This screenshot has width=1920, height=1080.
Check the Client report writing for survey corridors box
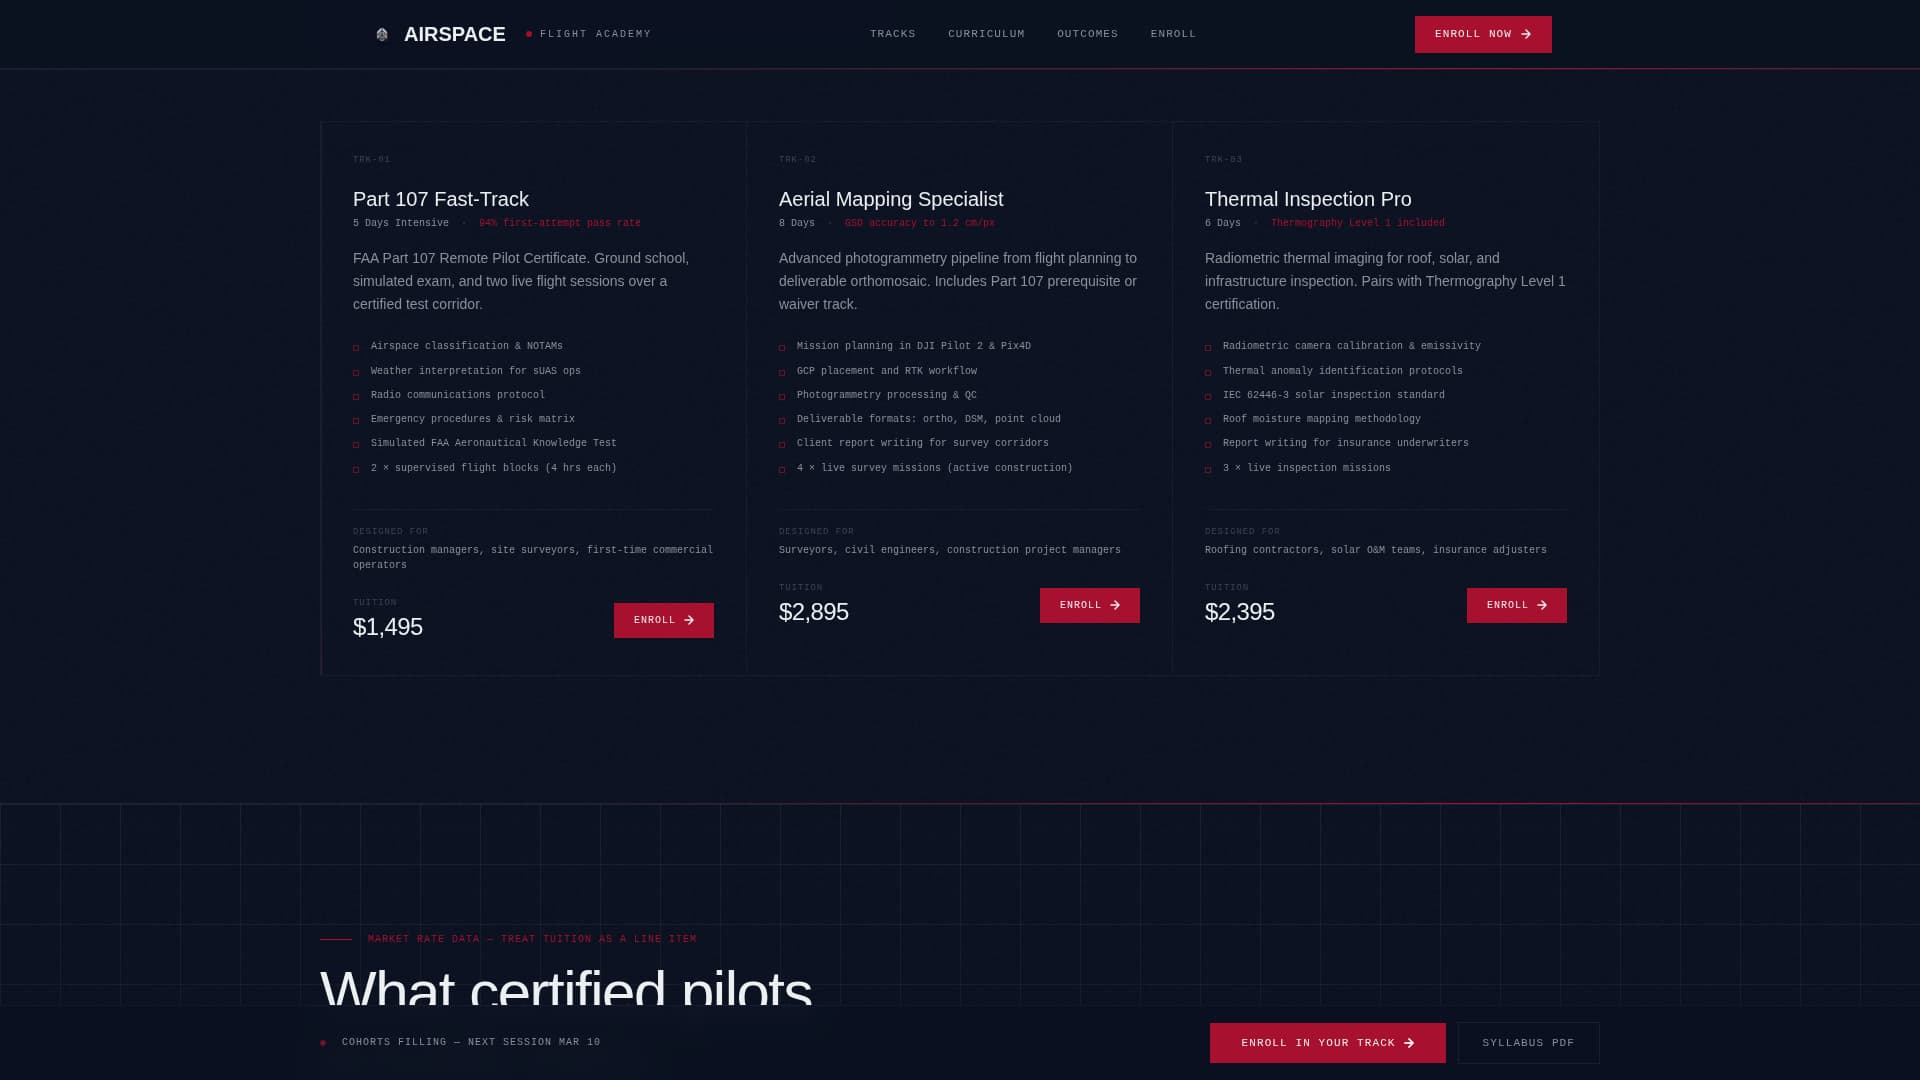(782, 444)
